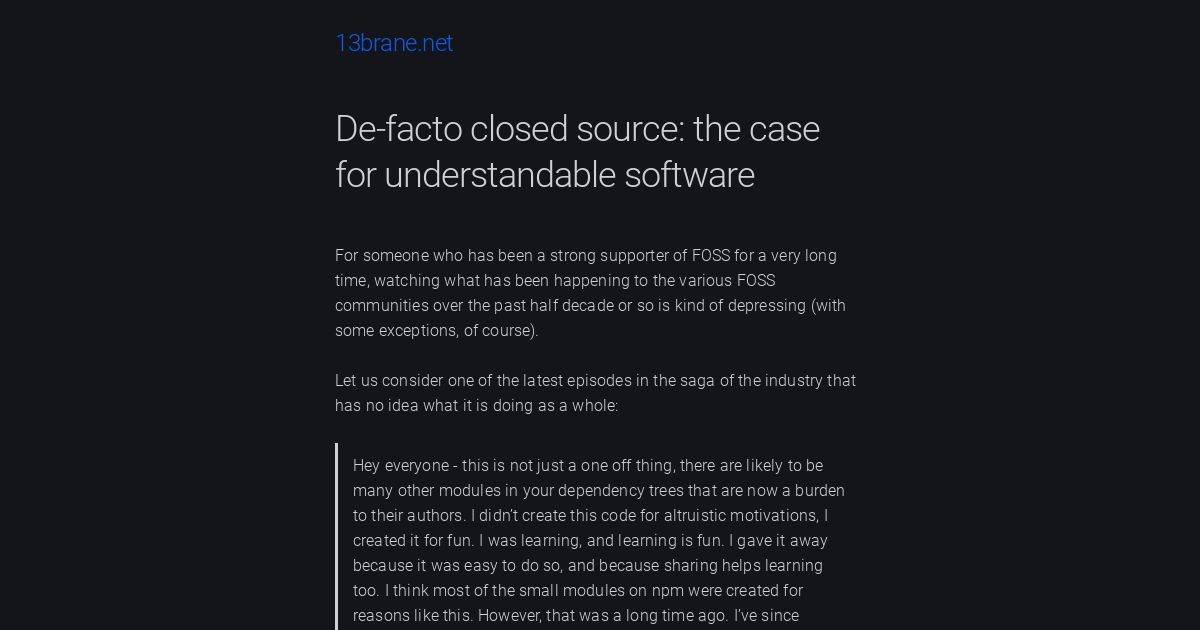This screenshot has height=630, width=1200.
Task: Click the blockquote's vertical left border bar
Action: 336,536
